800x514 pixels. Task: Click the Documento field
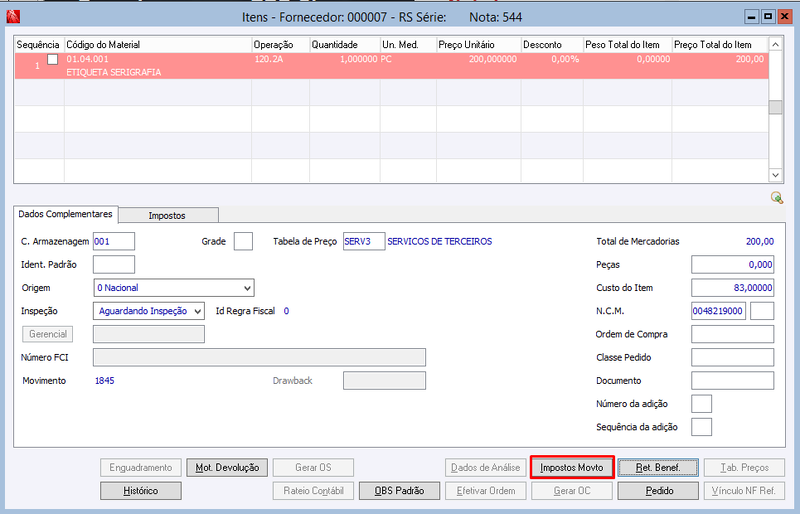coord(733,381)
